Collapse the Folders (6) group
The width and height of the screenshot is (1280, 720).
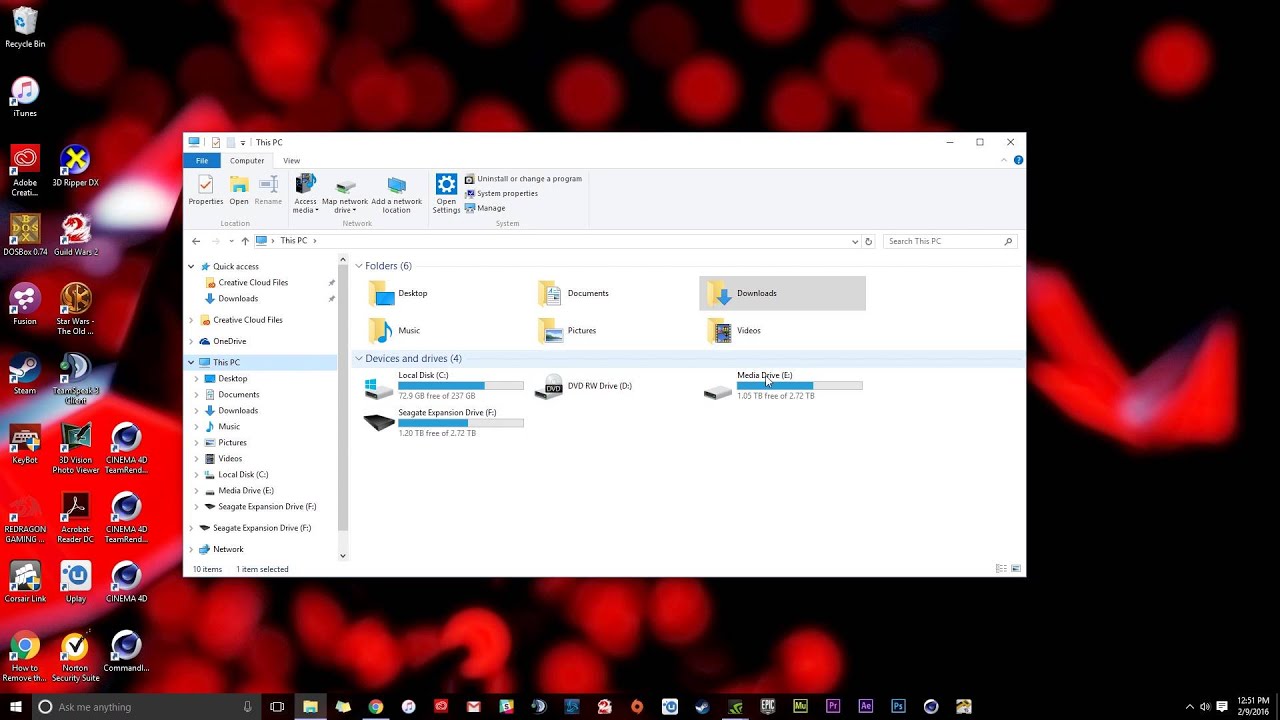(359, 266)
